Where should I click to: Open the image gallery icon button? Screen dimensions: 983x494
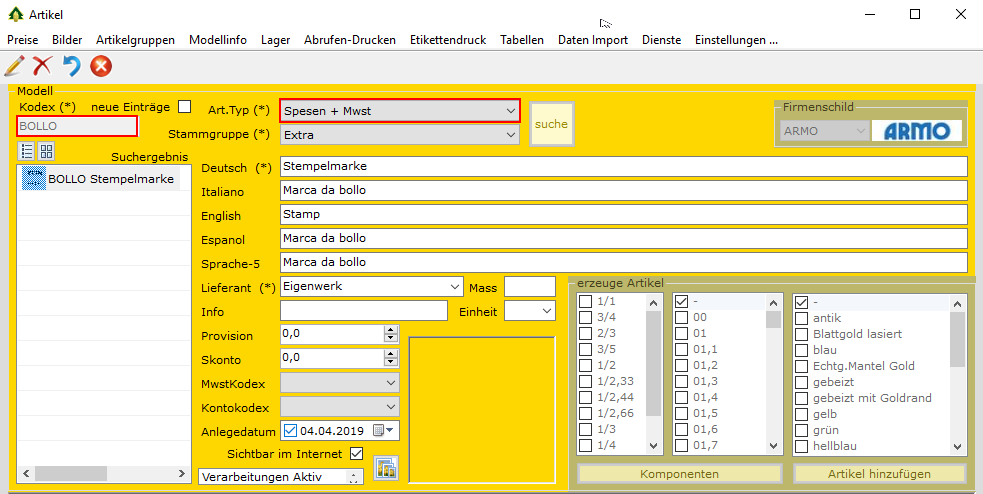point(385,467)
